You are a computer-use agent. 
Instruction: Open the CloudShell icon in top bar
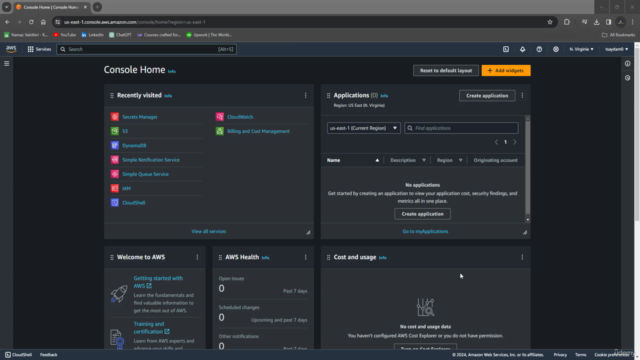click(506, 49)
